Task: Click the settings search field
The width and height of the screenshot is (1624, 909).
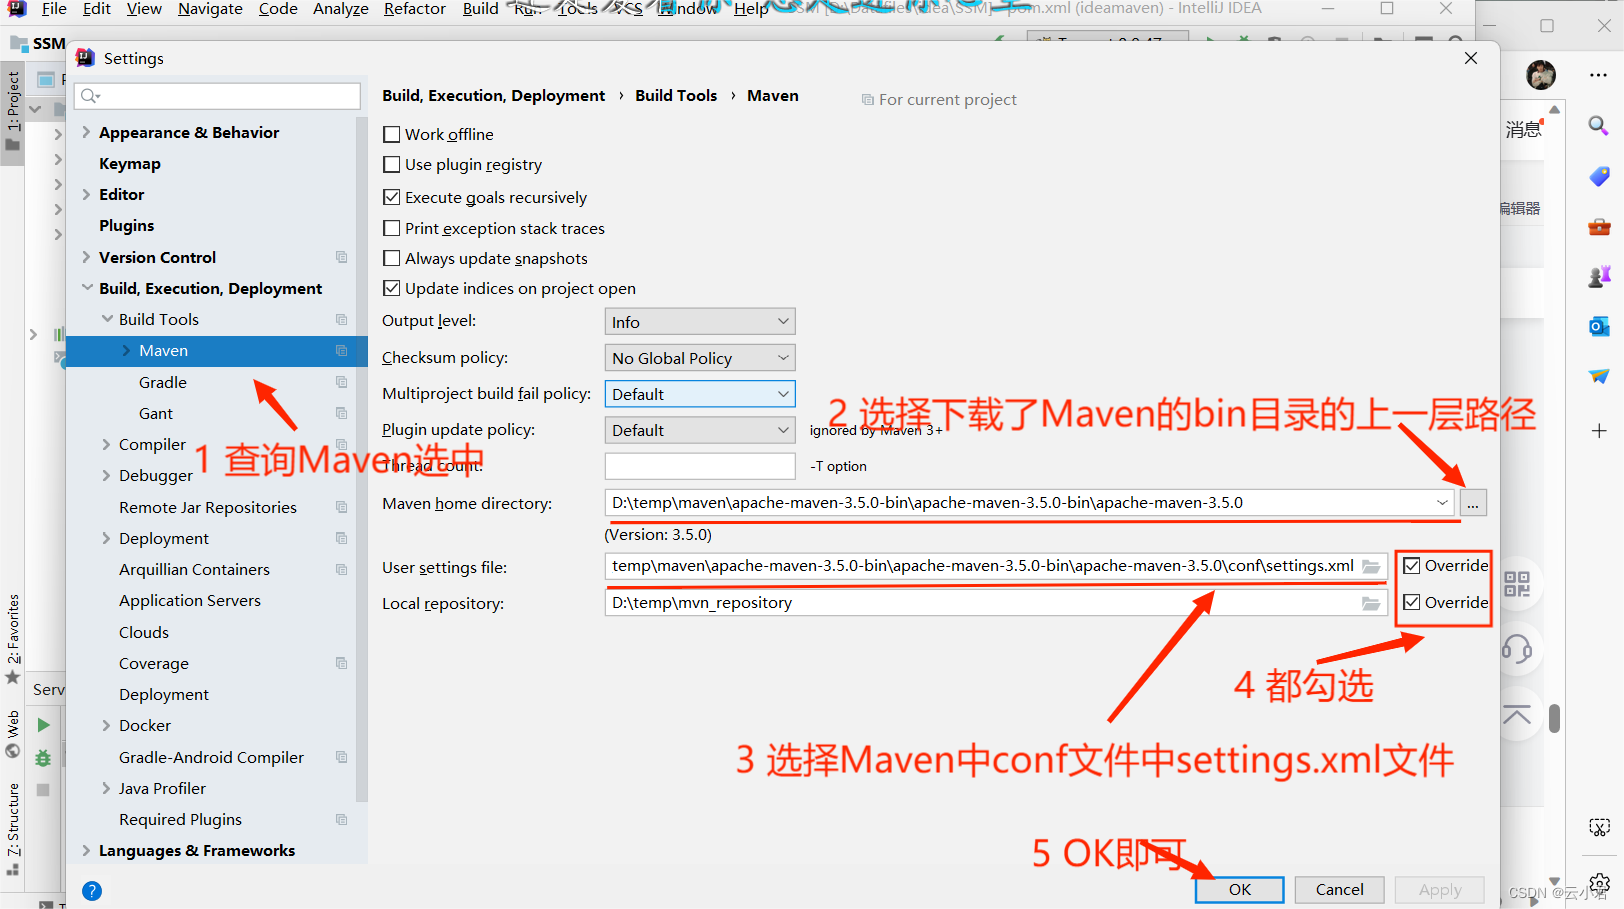Action: pos(217,96)
